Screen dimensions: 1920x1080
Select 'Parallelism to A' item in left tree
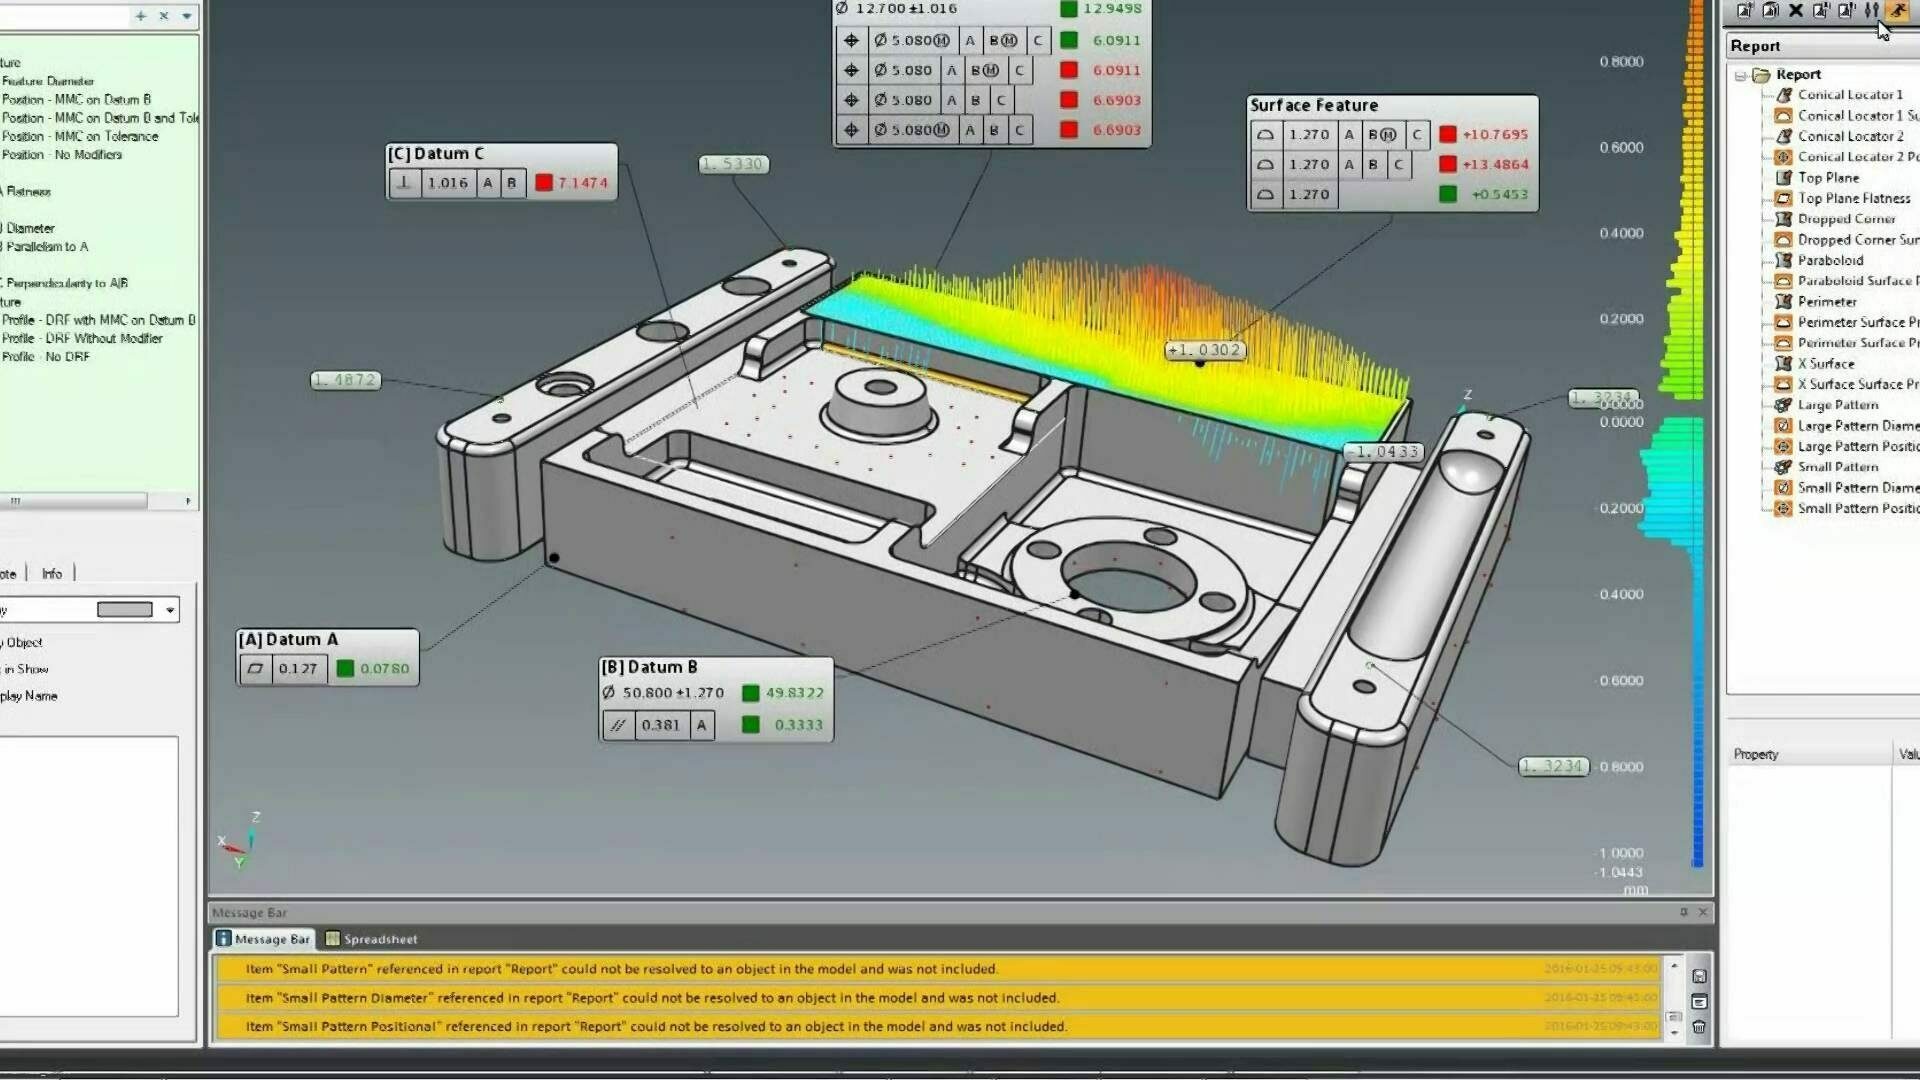(47, 247)
